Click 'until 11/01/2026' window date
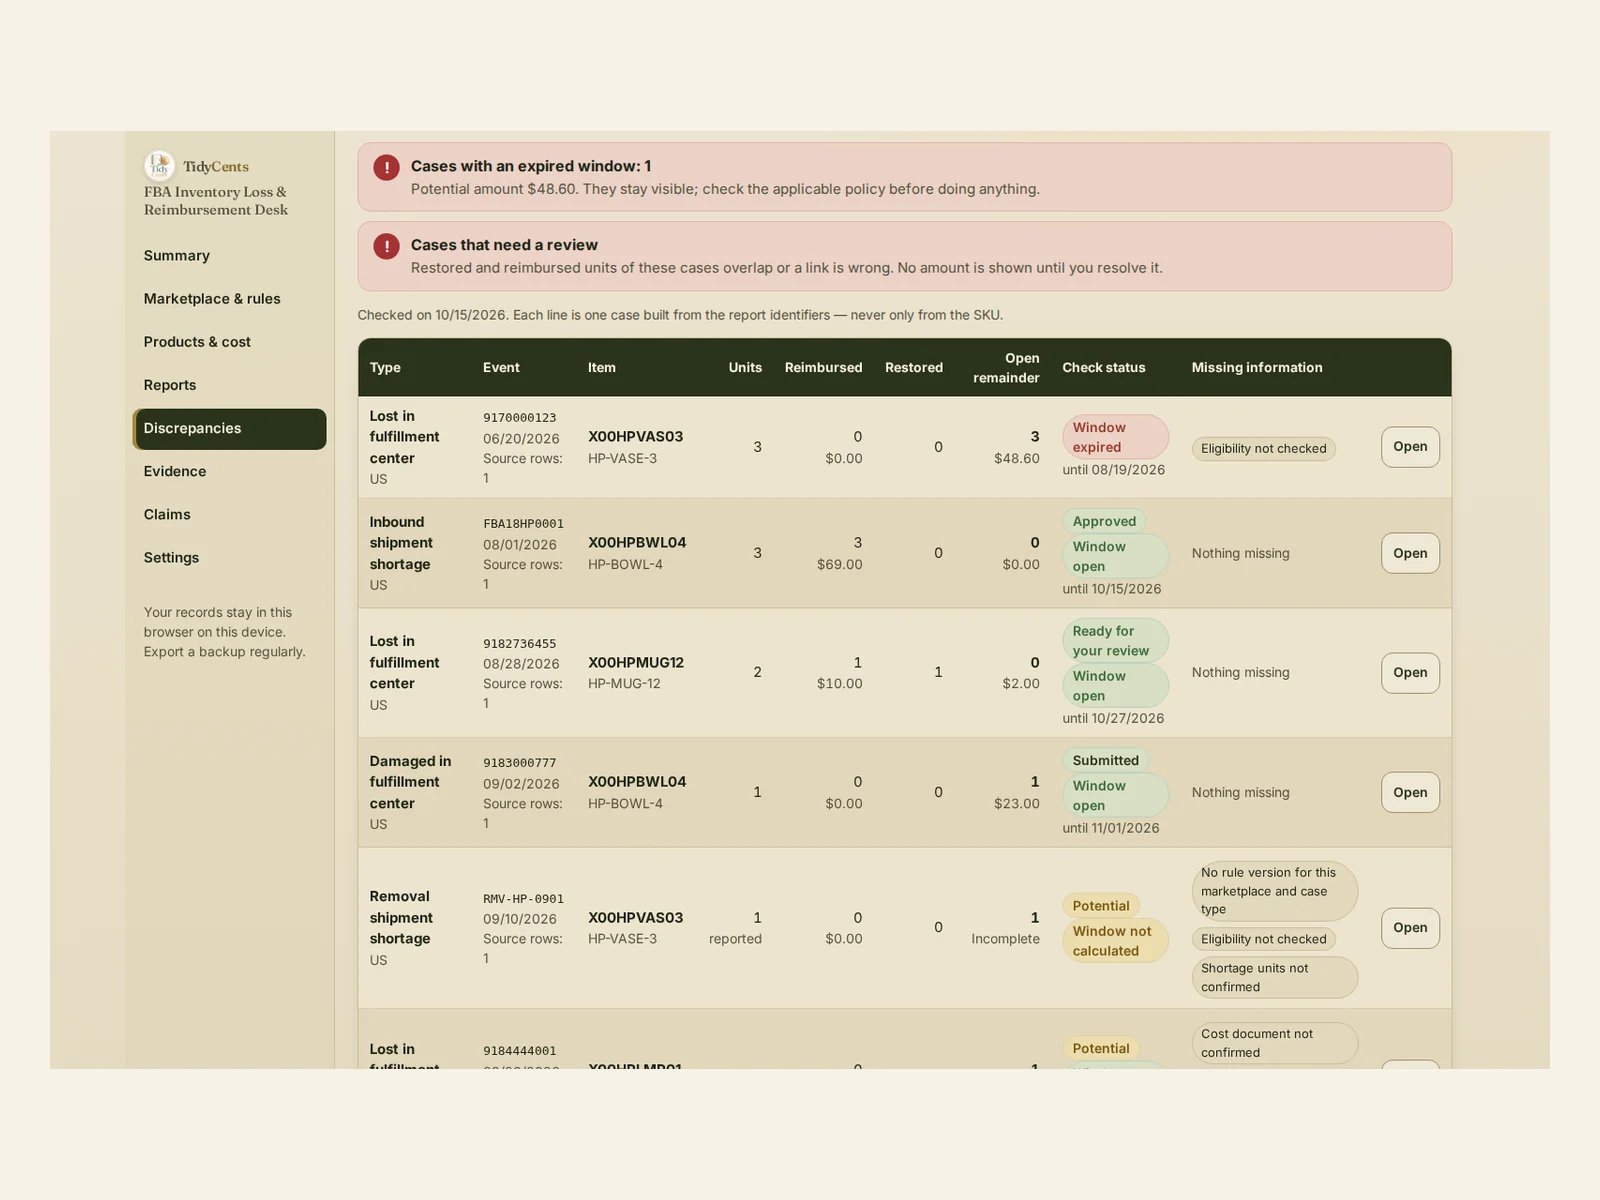The width and height of the screenshot is (1600, 1200). point(1111,829)
